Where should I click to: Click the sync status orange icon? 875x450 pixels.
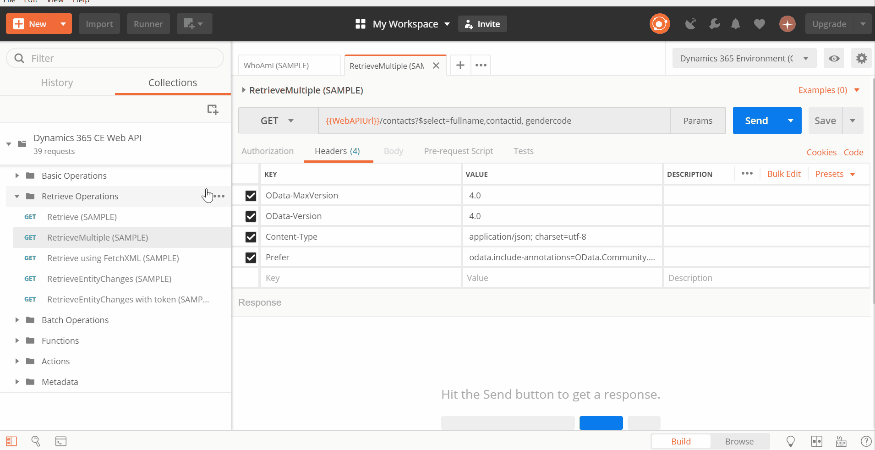pos(660,24)
